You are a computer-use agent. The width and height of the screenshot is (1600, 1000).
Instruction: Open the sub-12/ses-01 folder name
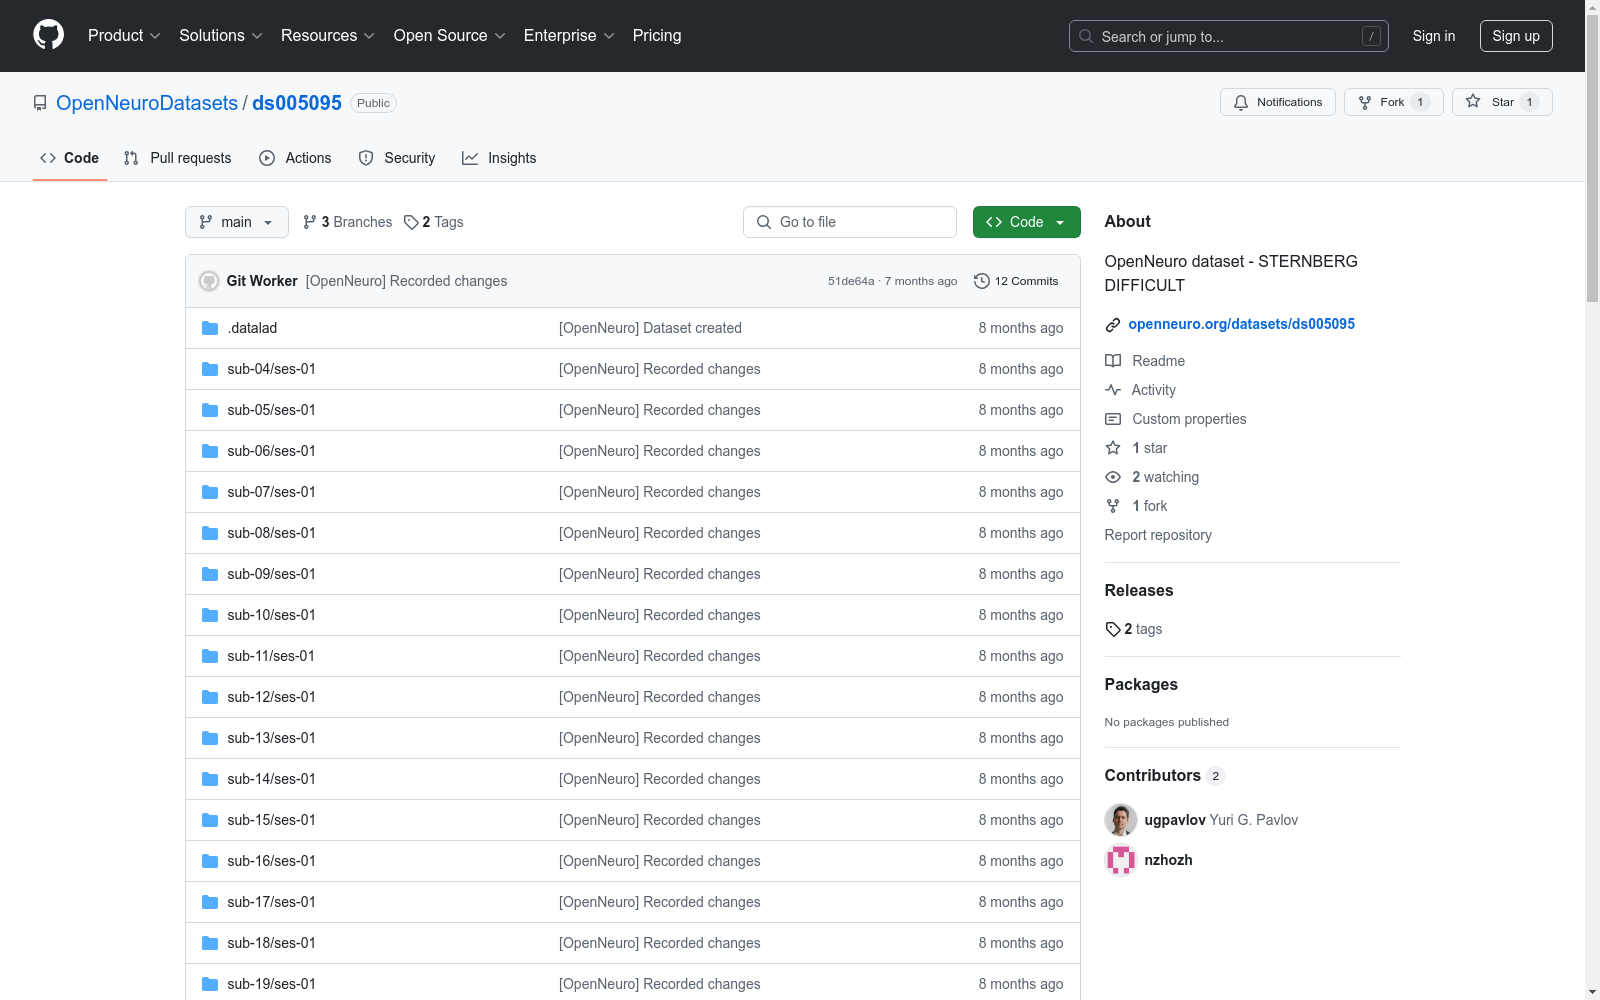[271, 697]
